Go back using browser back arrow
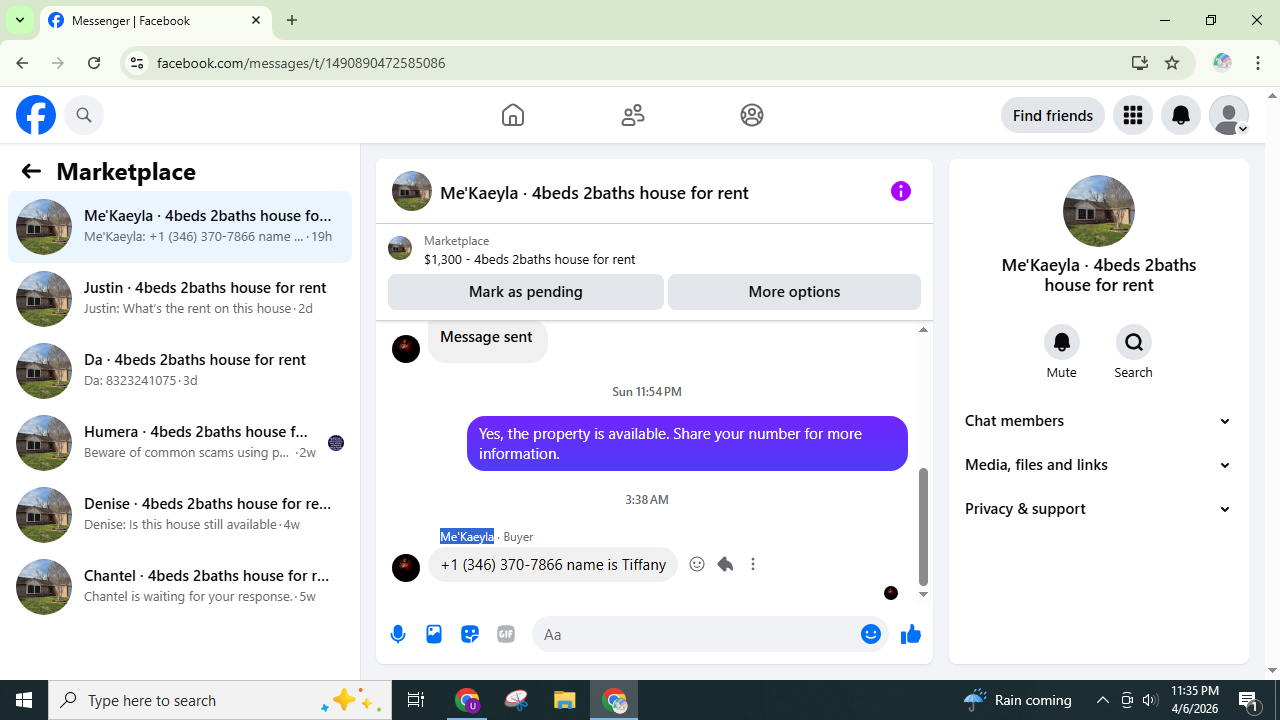 tap(22, 63)
